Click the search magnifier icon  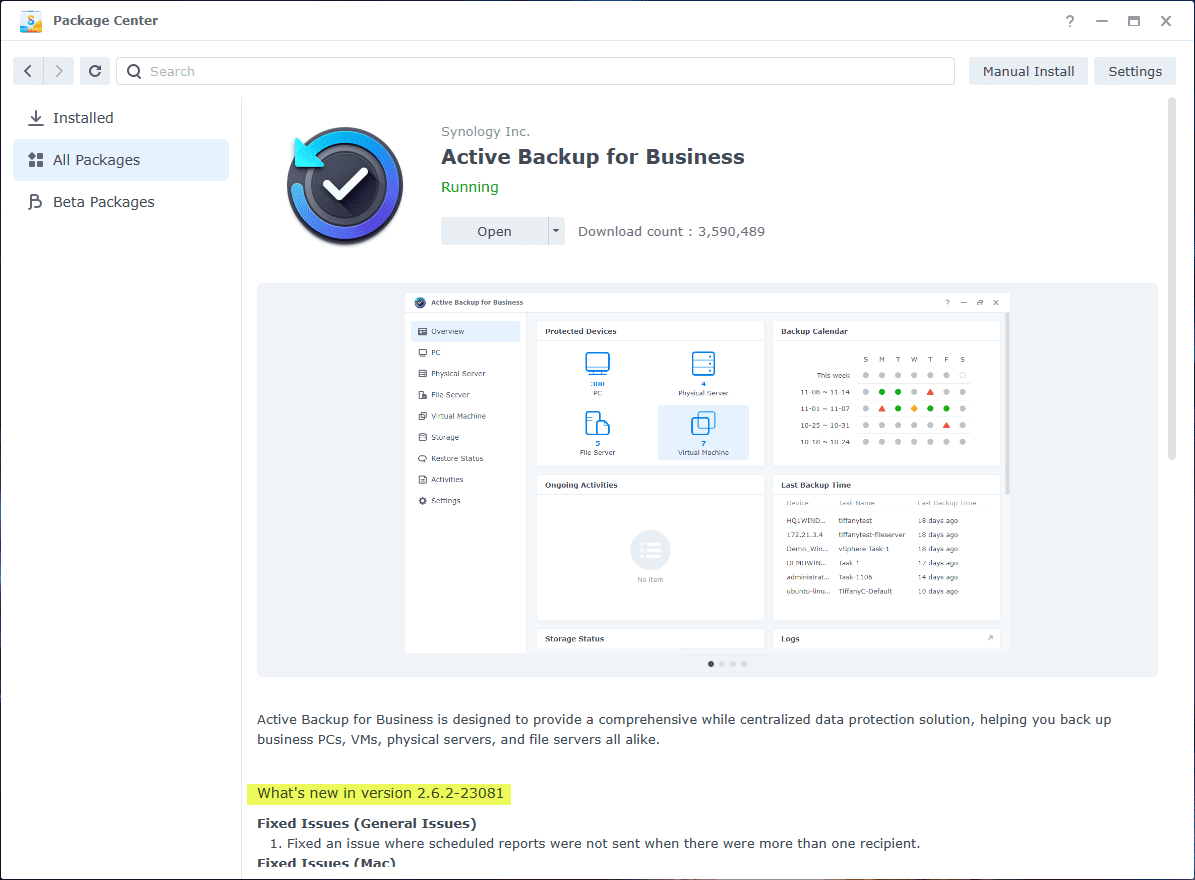pyautogui.click(x=134, y=71)
